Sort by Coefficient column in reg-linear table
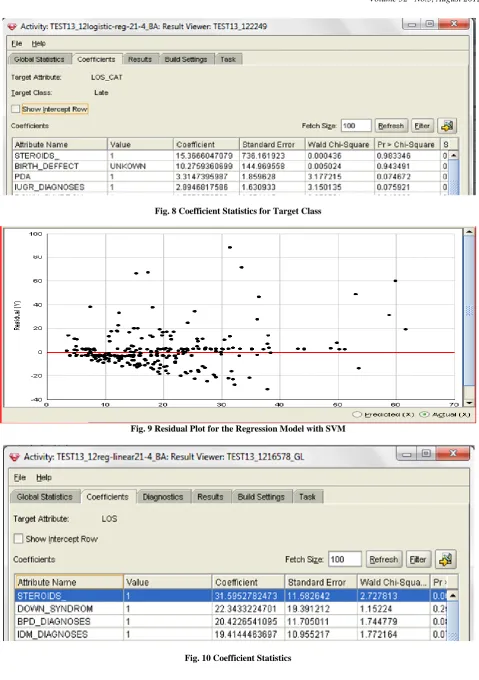479x680 pixels. (249, 582)
